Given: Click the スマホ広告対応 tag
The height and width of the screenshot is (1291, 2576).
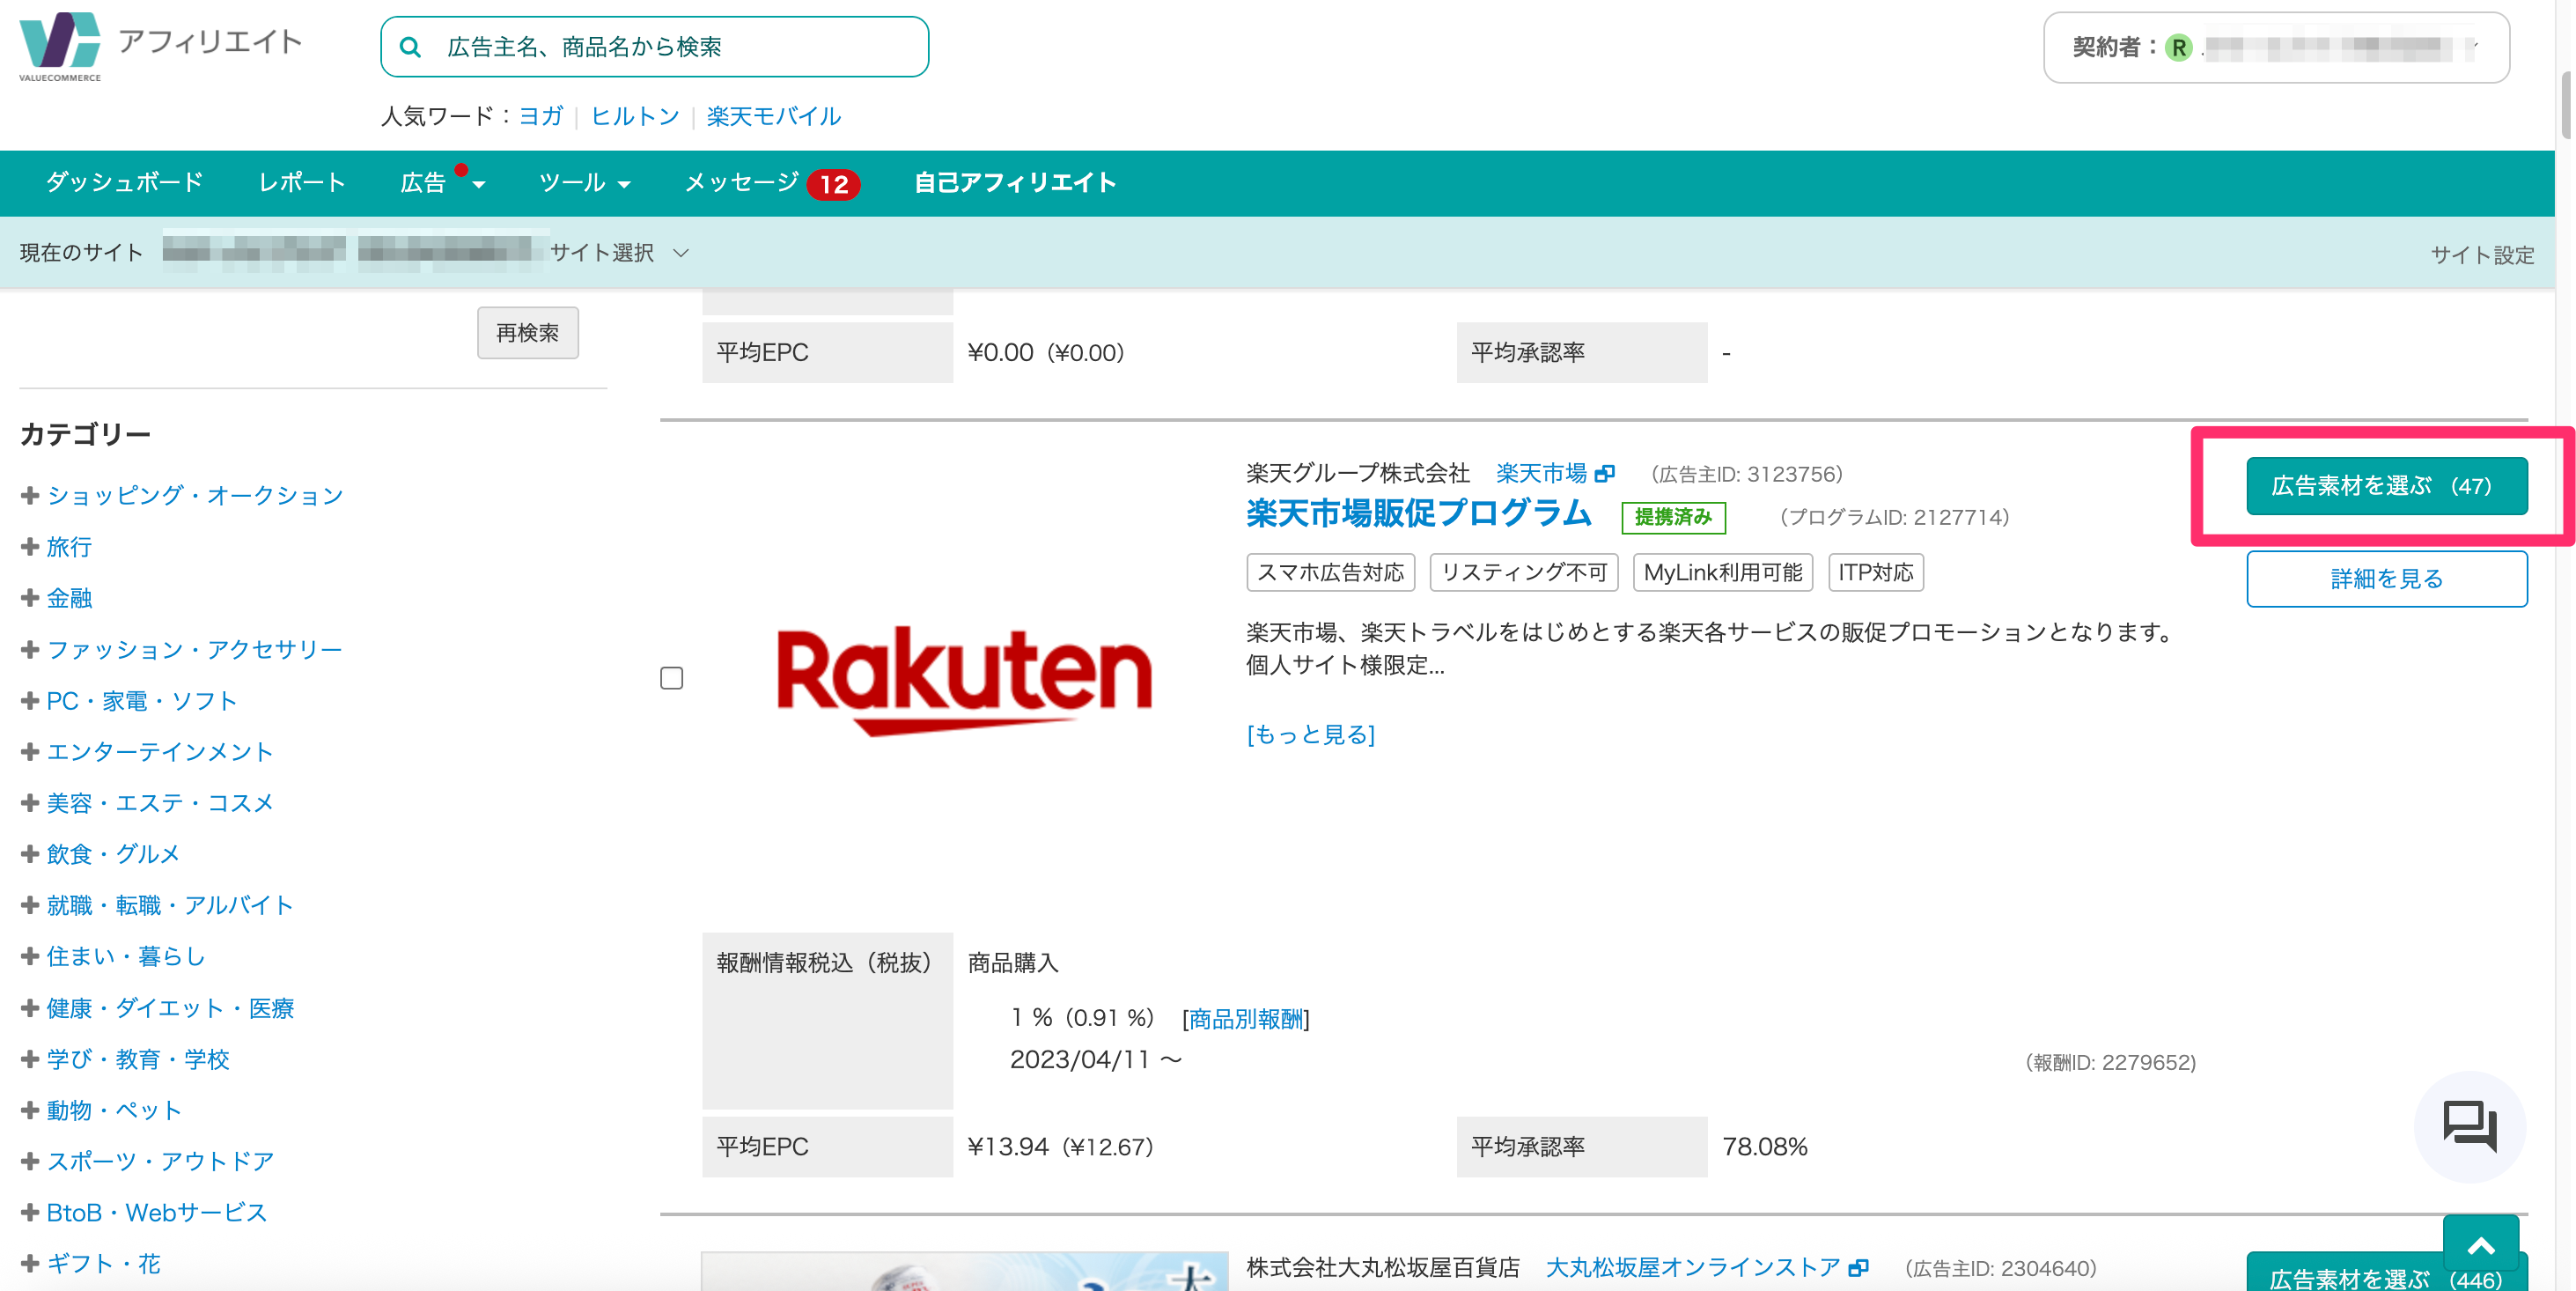Looking at the screenshot, I should 1330,572.
